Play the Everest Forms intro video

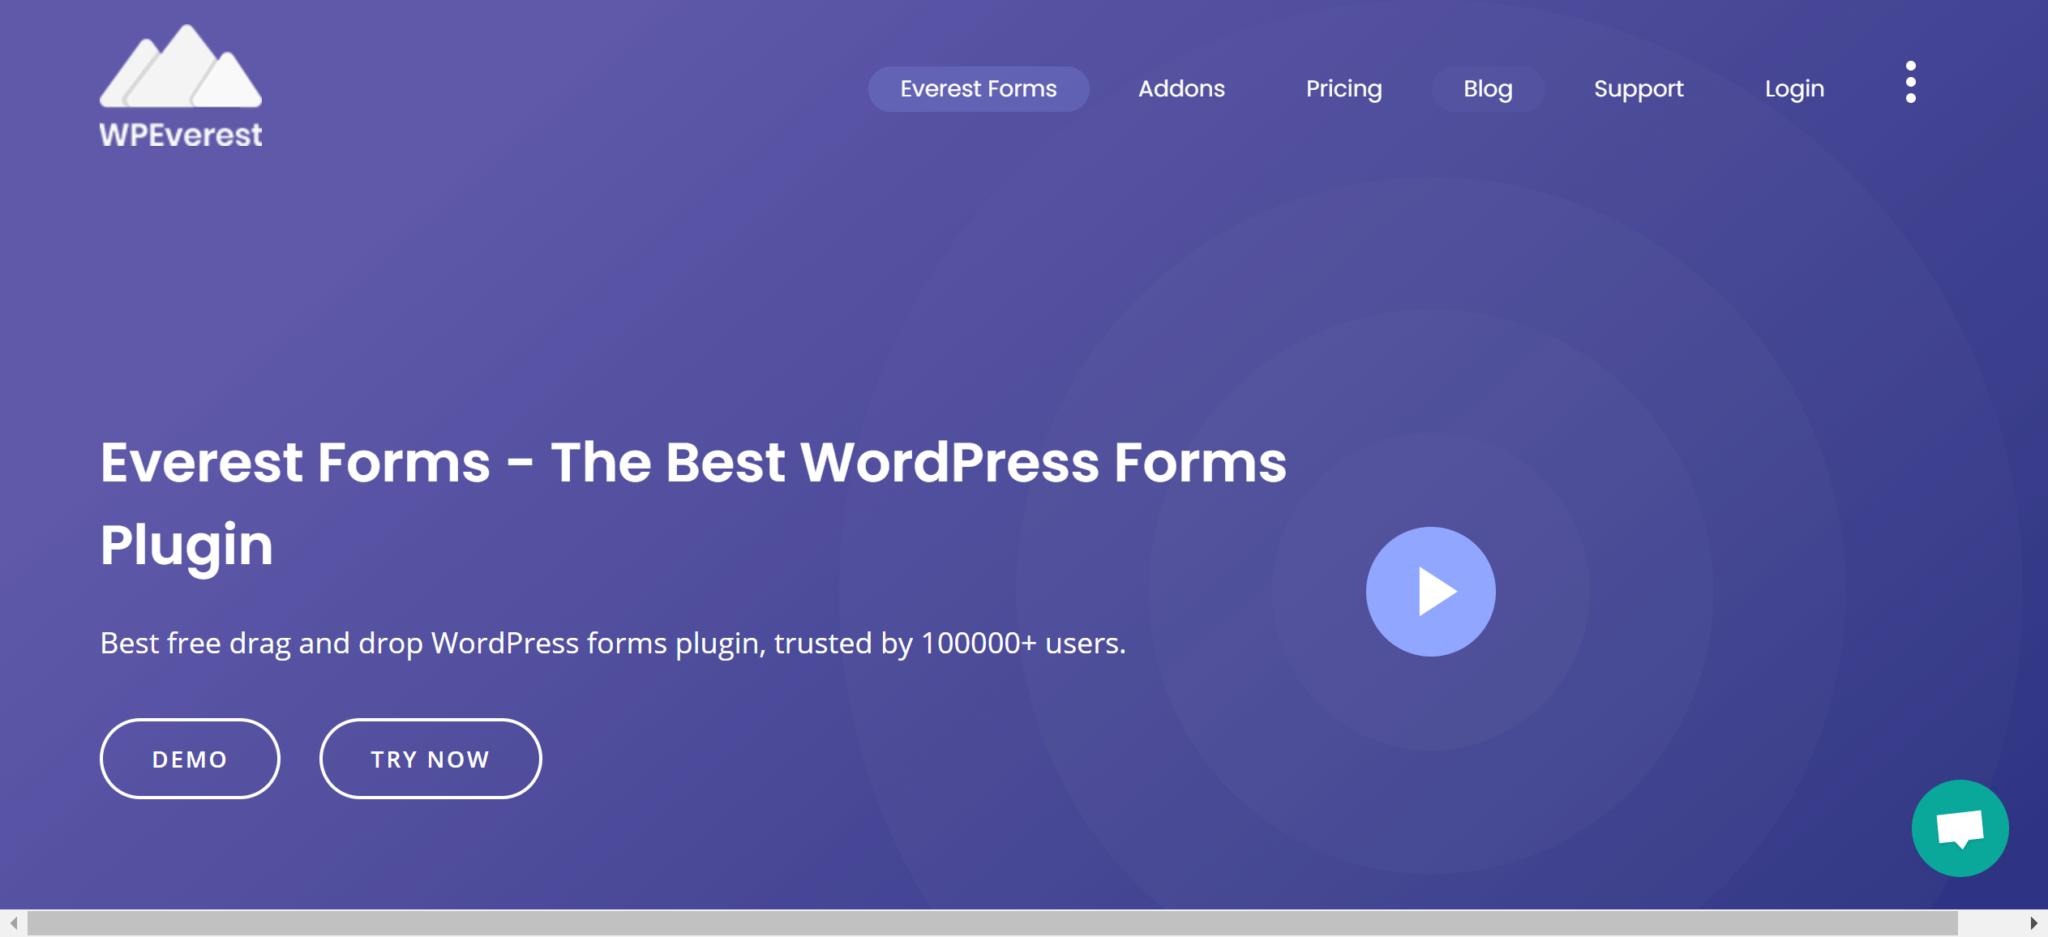click(x=1430, y=591)
